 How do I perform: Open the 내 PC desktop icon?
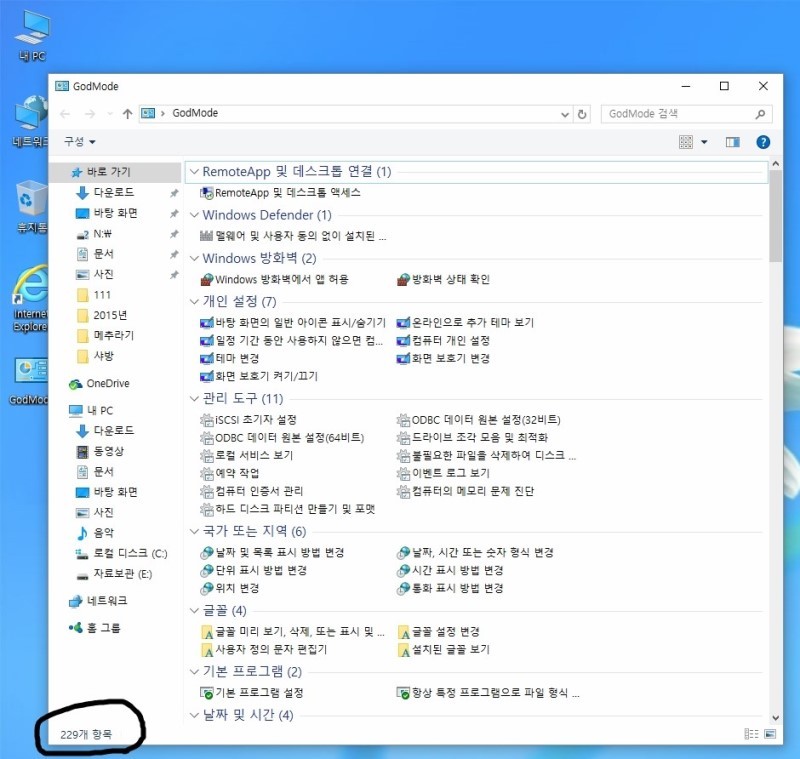click(x=32, y=36)
